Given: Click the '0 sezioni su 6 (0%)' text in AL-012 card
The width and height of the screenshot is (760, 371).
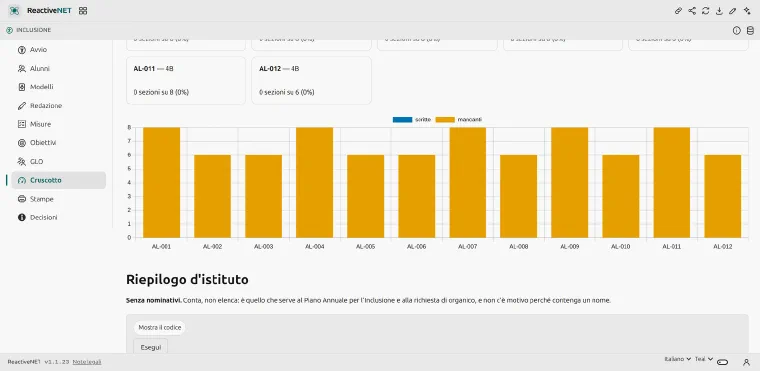Looking at the screenshot, I should coord(286,92).
